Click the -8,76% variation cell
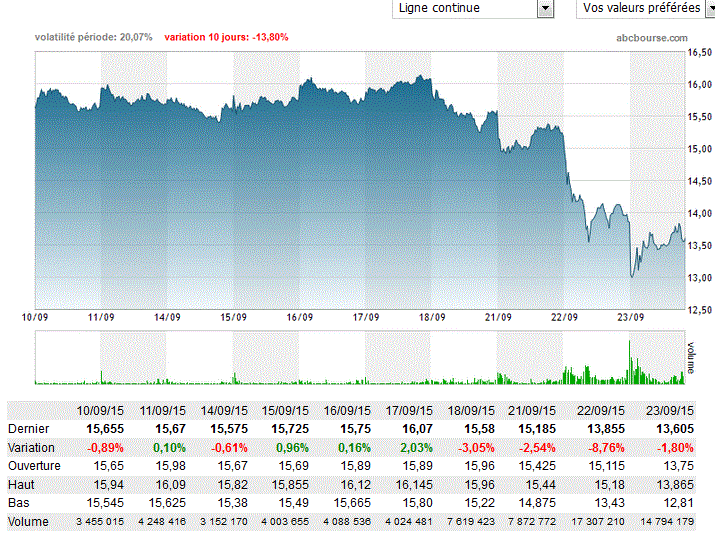The height and width of the screenshot is (540, 715). 606,448
